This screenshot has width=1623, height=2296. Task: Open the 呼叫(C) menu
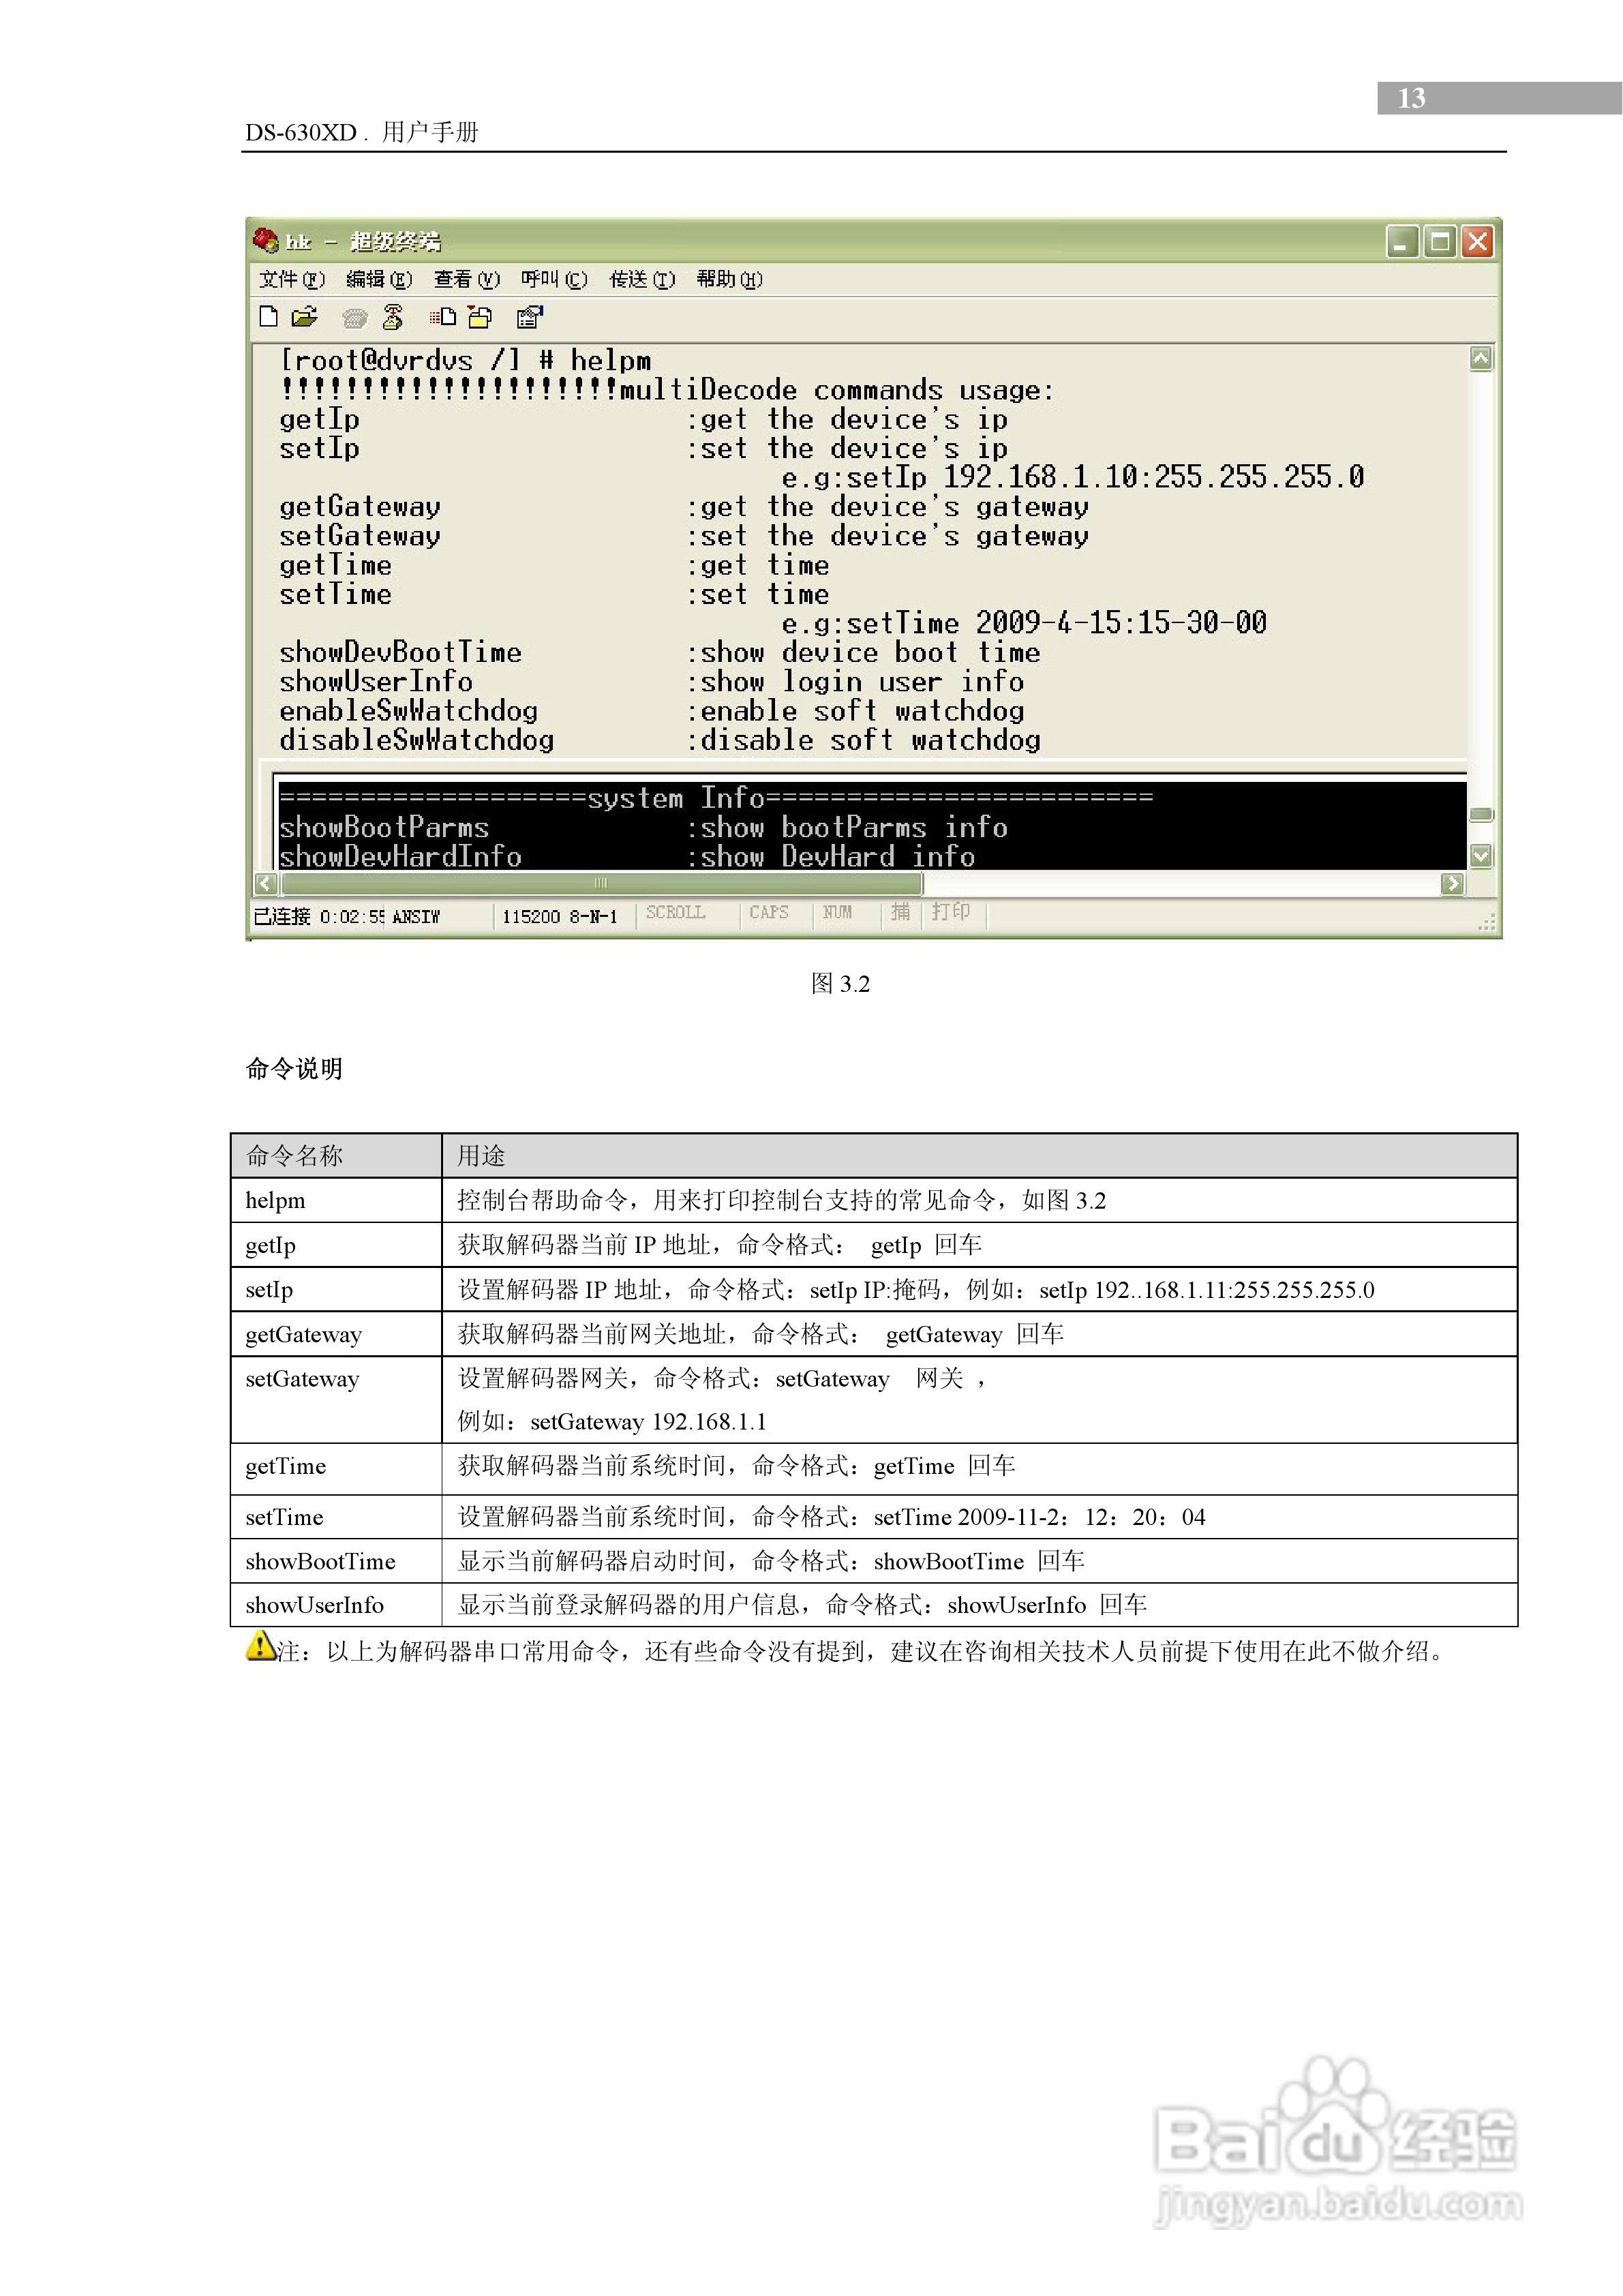pyautogui.click(x=554, y=279)
